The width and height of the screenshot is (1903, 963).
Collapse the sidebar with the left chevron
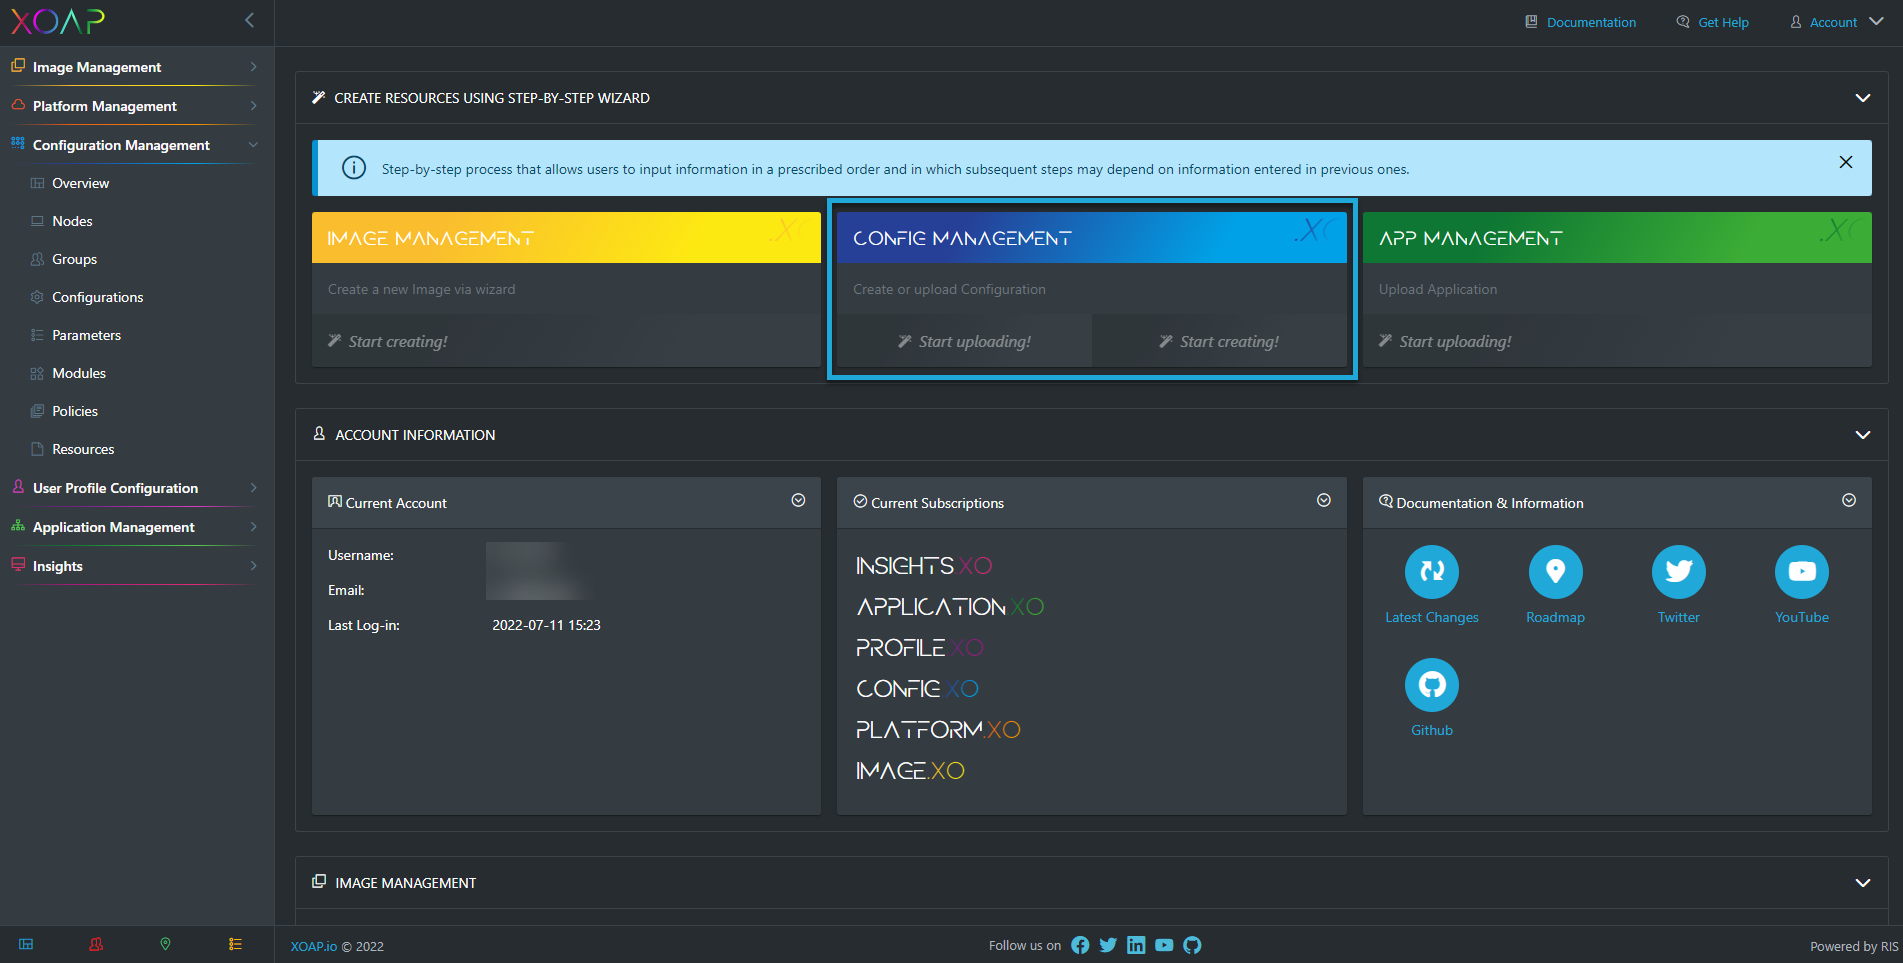249,20
